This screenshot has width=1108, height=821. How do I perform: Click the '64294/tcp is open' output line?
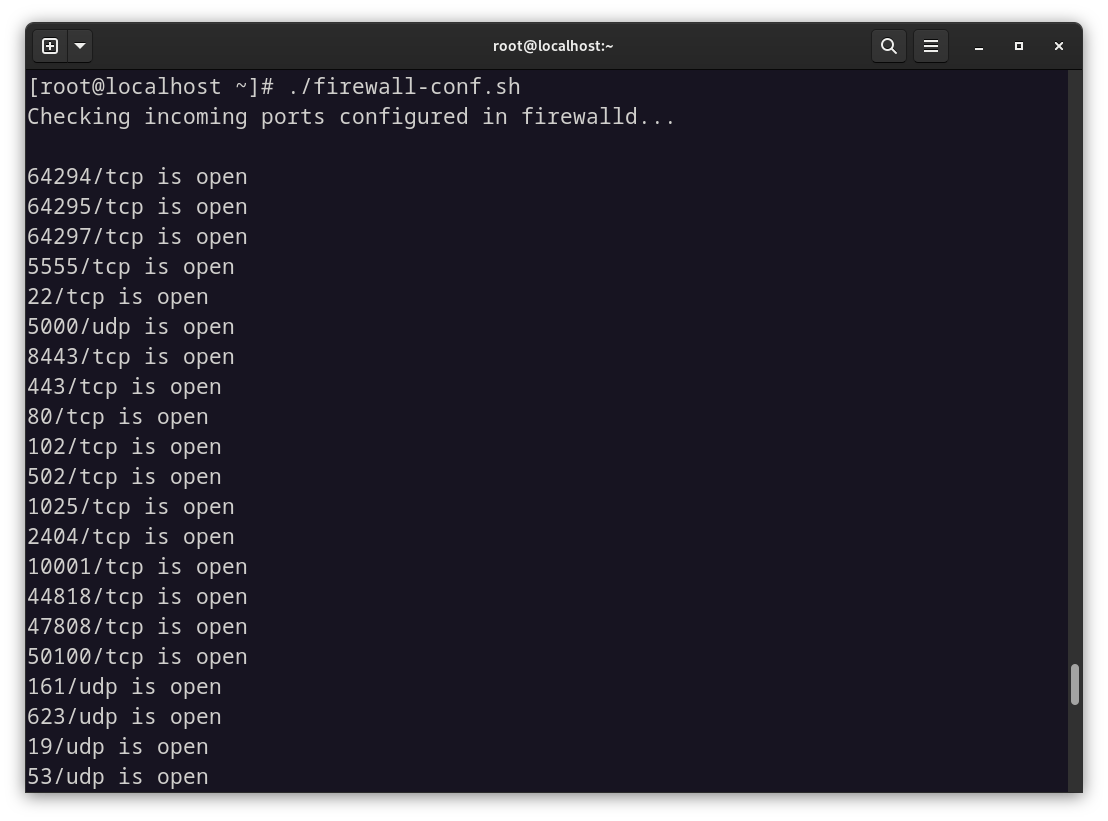137,176
